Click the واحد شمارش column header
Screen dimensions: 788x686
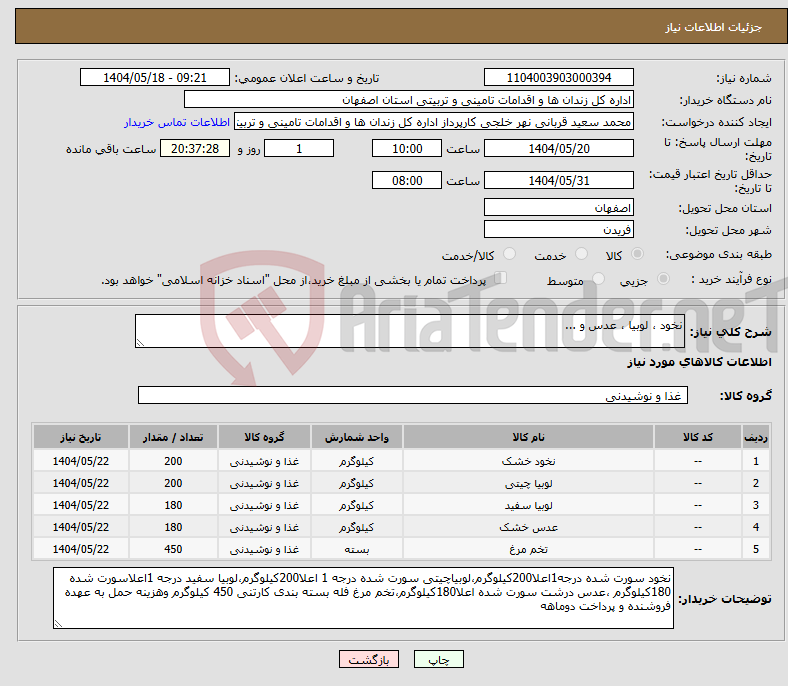[x=356, y=437]
